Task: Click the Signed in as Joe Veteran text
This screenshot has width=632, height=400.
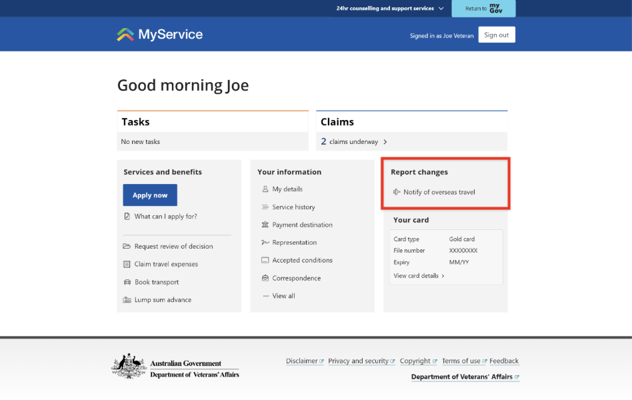Action: 442,35
